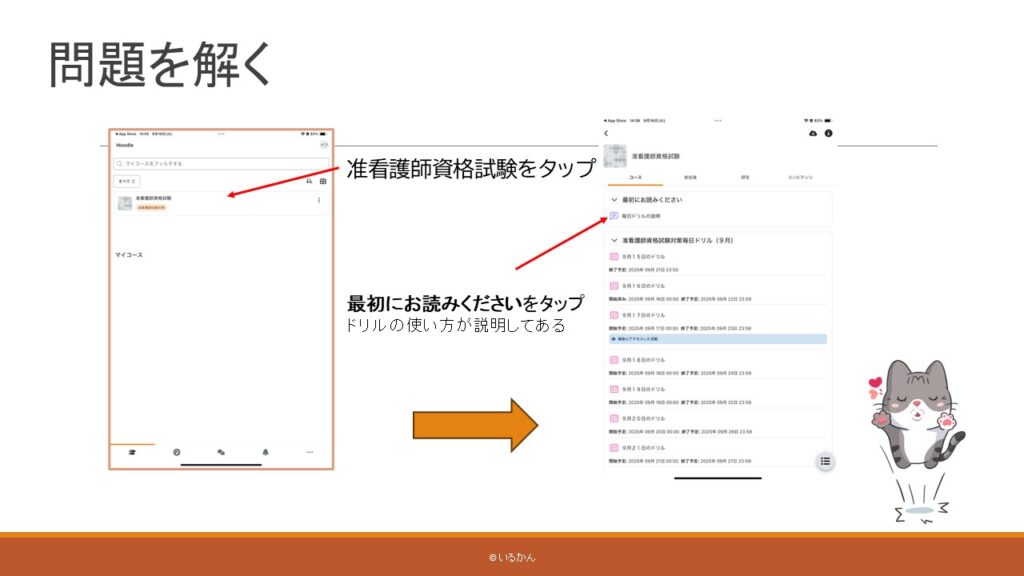Collapse the 最初にお読みください section
The image size is (1024, 576).
[614, 200]
